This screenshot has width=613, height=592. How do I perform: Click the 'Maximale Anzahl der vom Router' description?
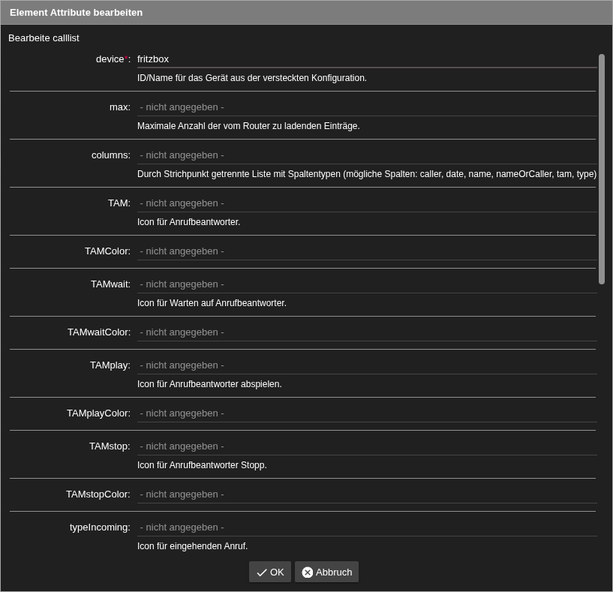coord(248,126)
